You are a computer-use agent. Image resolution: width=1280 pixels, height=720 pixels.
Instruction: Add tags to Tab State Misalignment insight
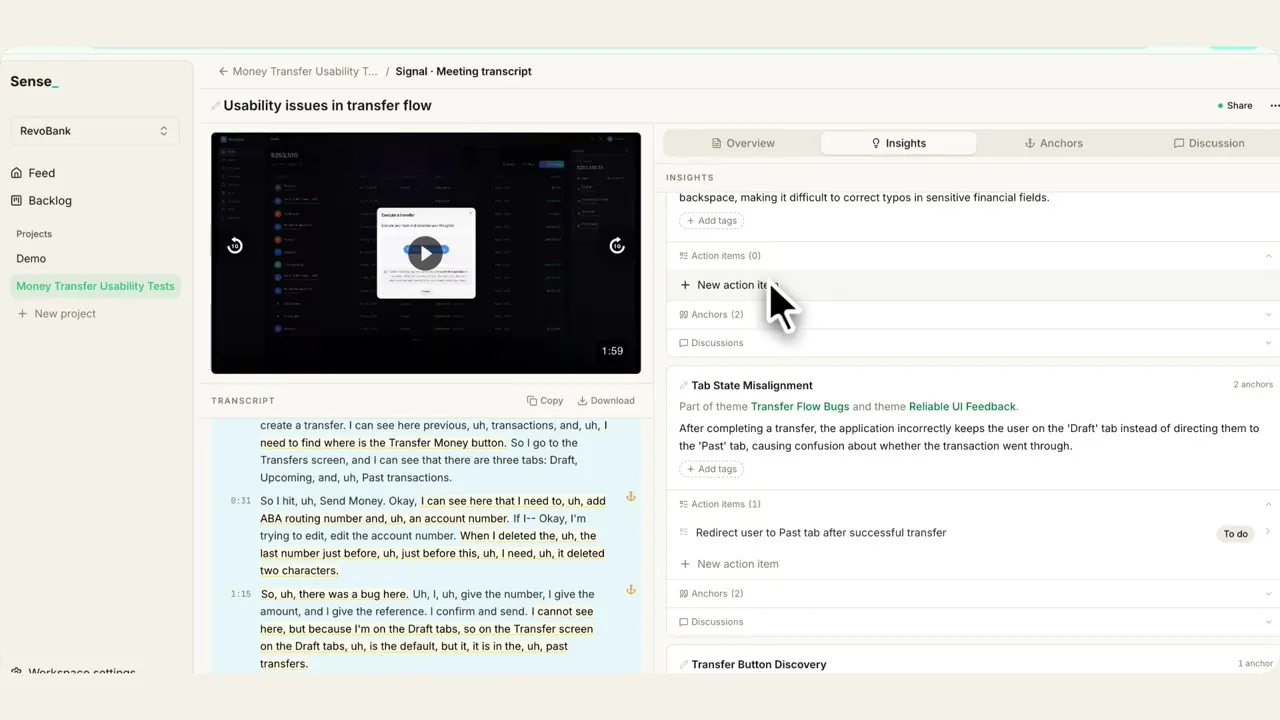[x=710, y=469]
